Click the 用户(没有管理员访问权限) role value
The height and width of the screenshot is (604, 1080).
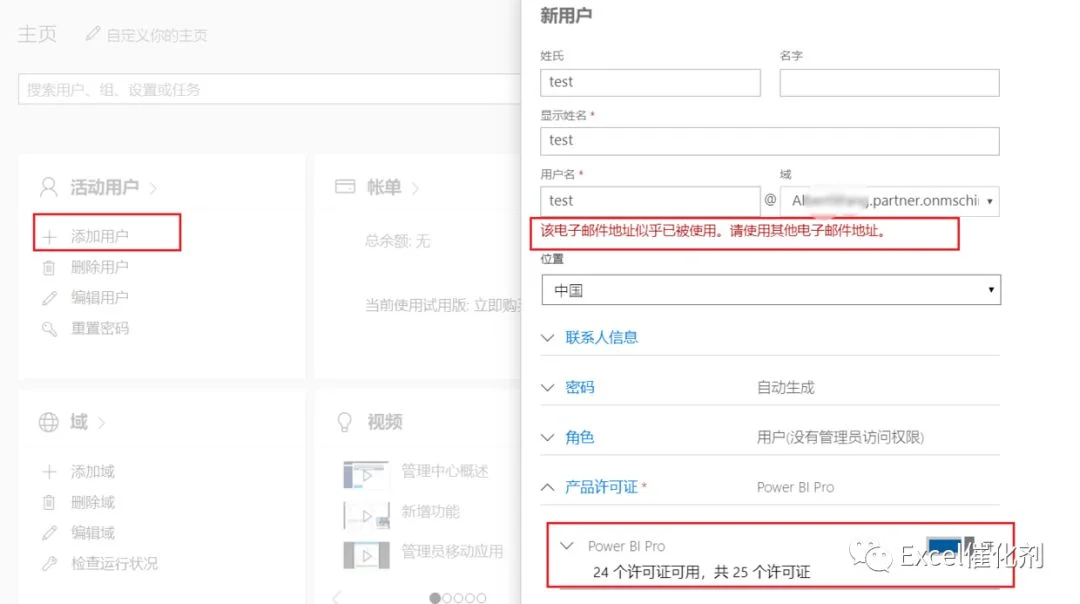click(840, 437)
